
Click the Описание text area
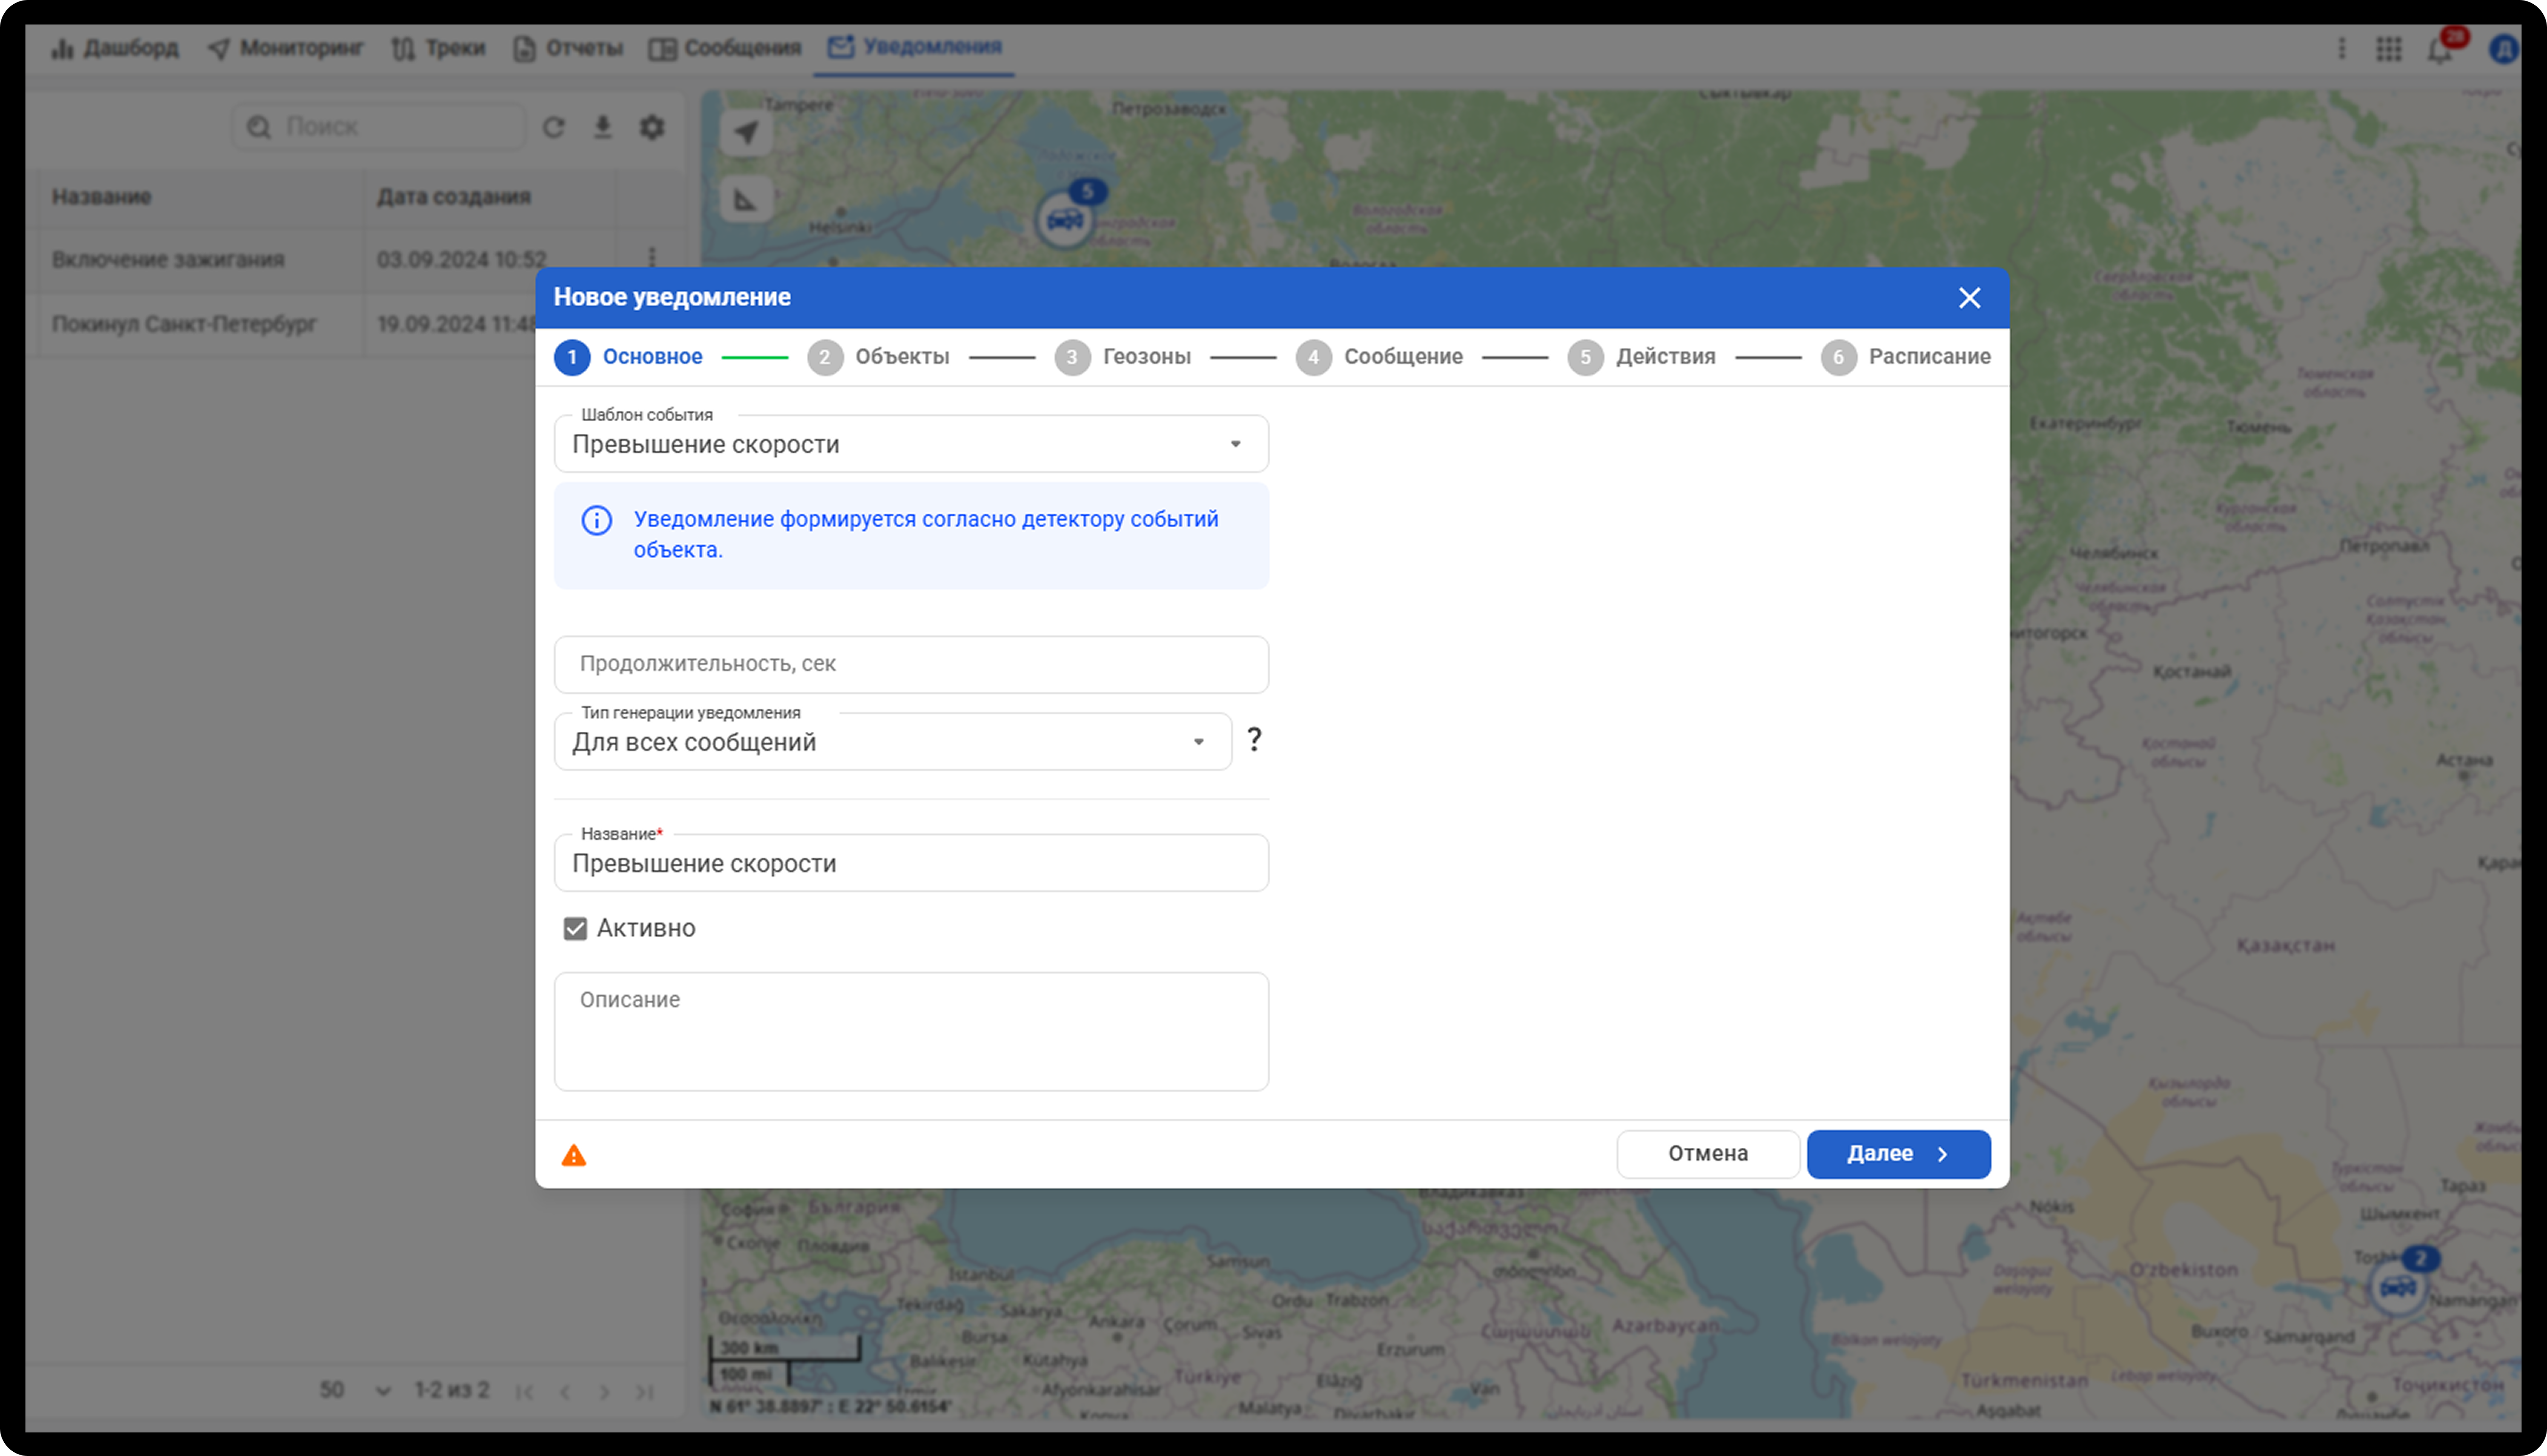(911, 1031)
